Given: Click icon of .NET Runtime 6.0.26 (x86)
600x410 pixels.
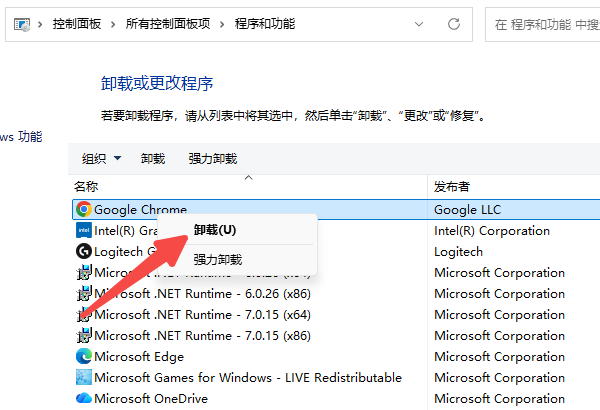Looking at the screenshot, I should [83, 294].
